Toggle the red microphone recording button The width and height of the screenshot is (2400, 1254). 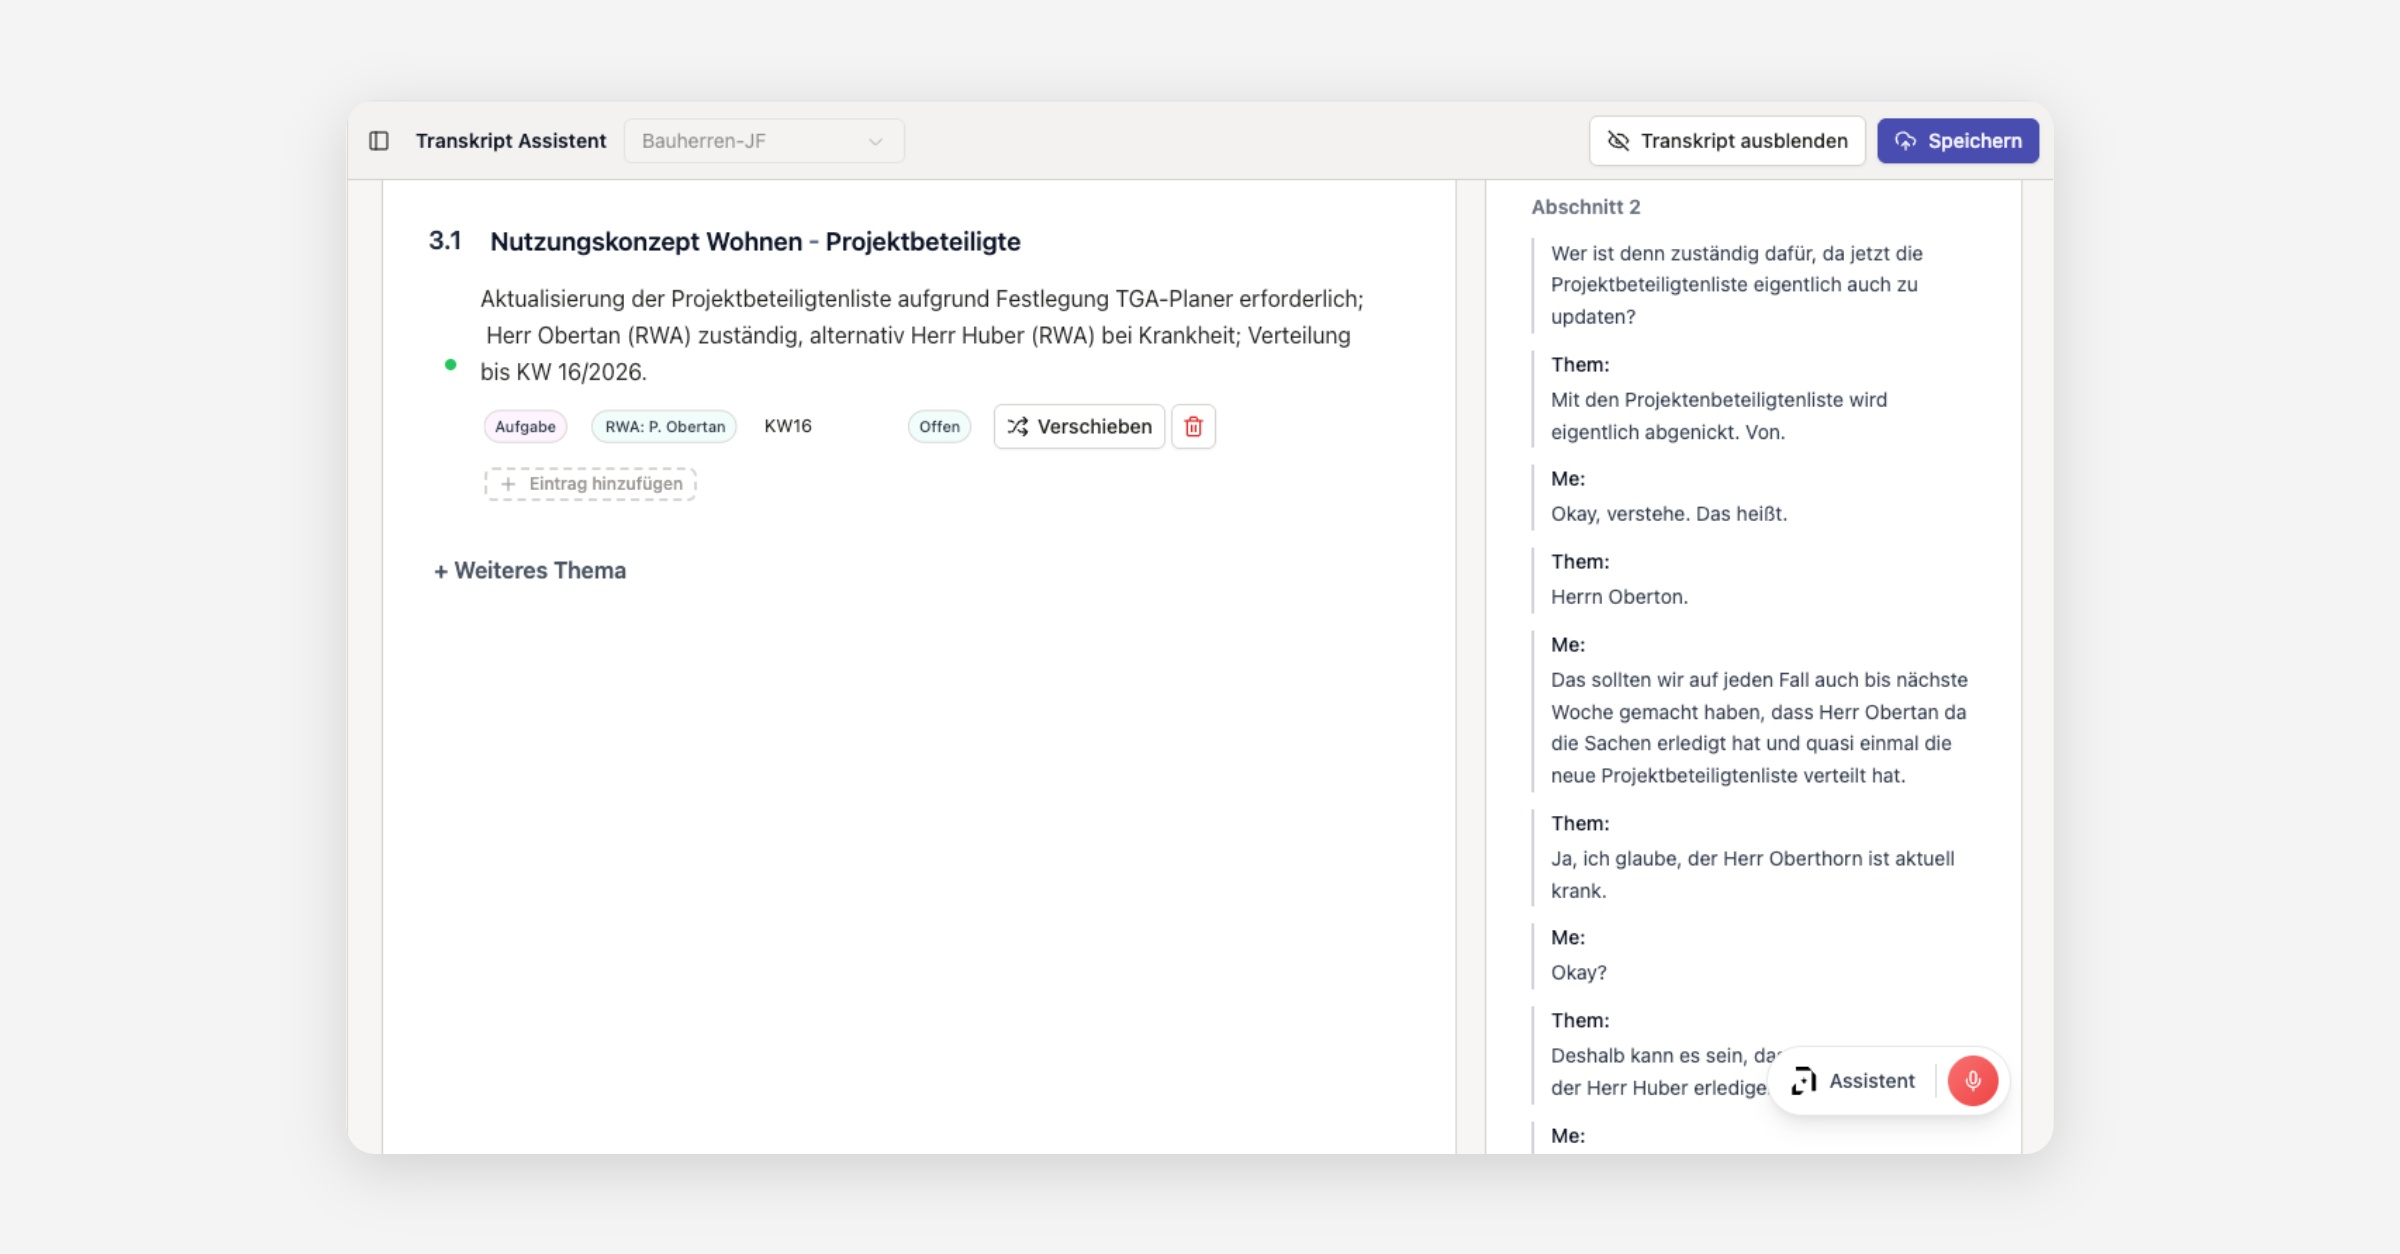pyautogui.click(x=1972, y=1081)
